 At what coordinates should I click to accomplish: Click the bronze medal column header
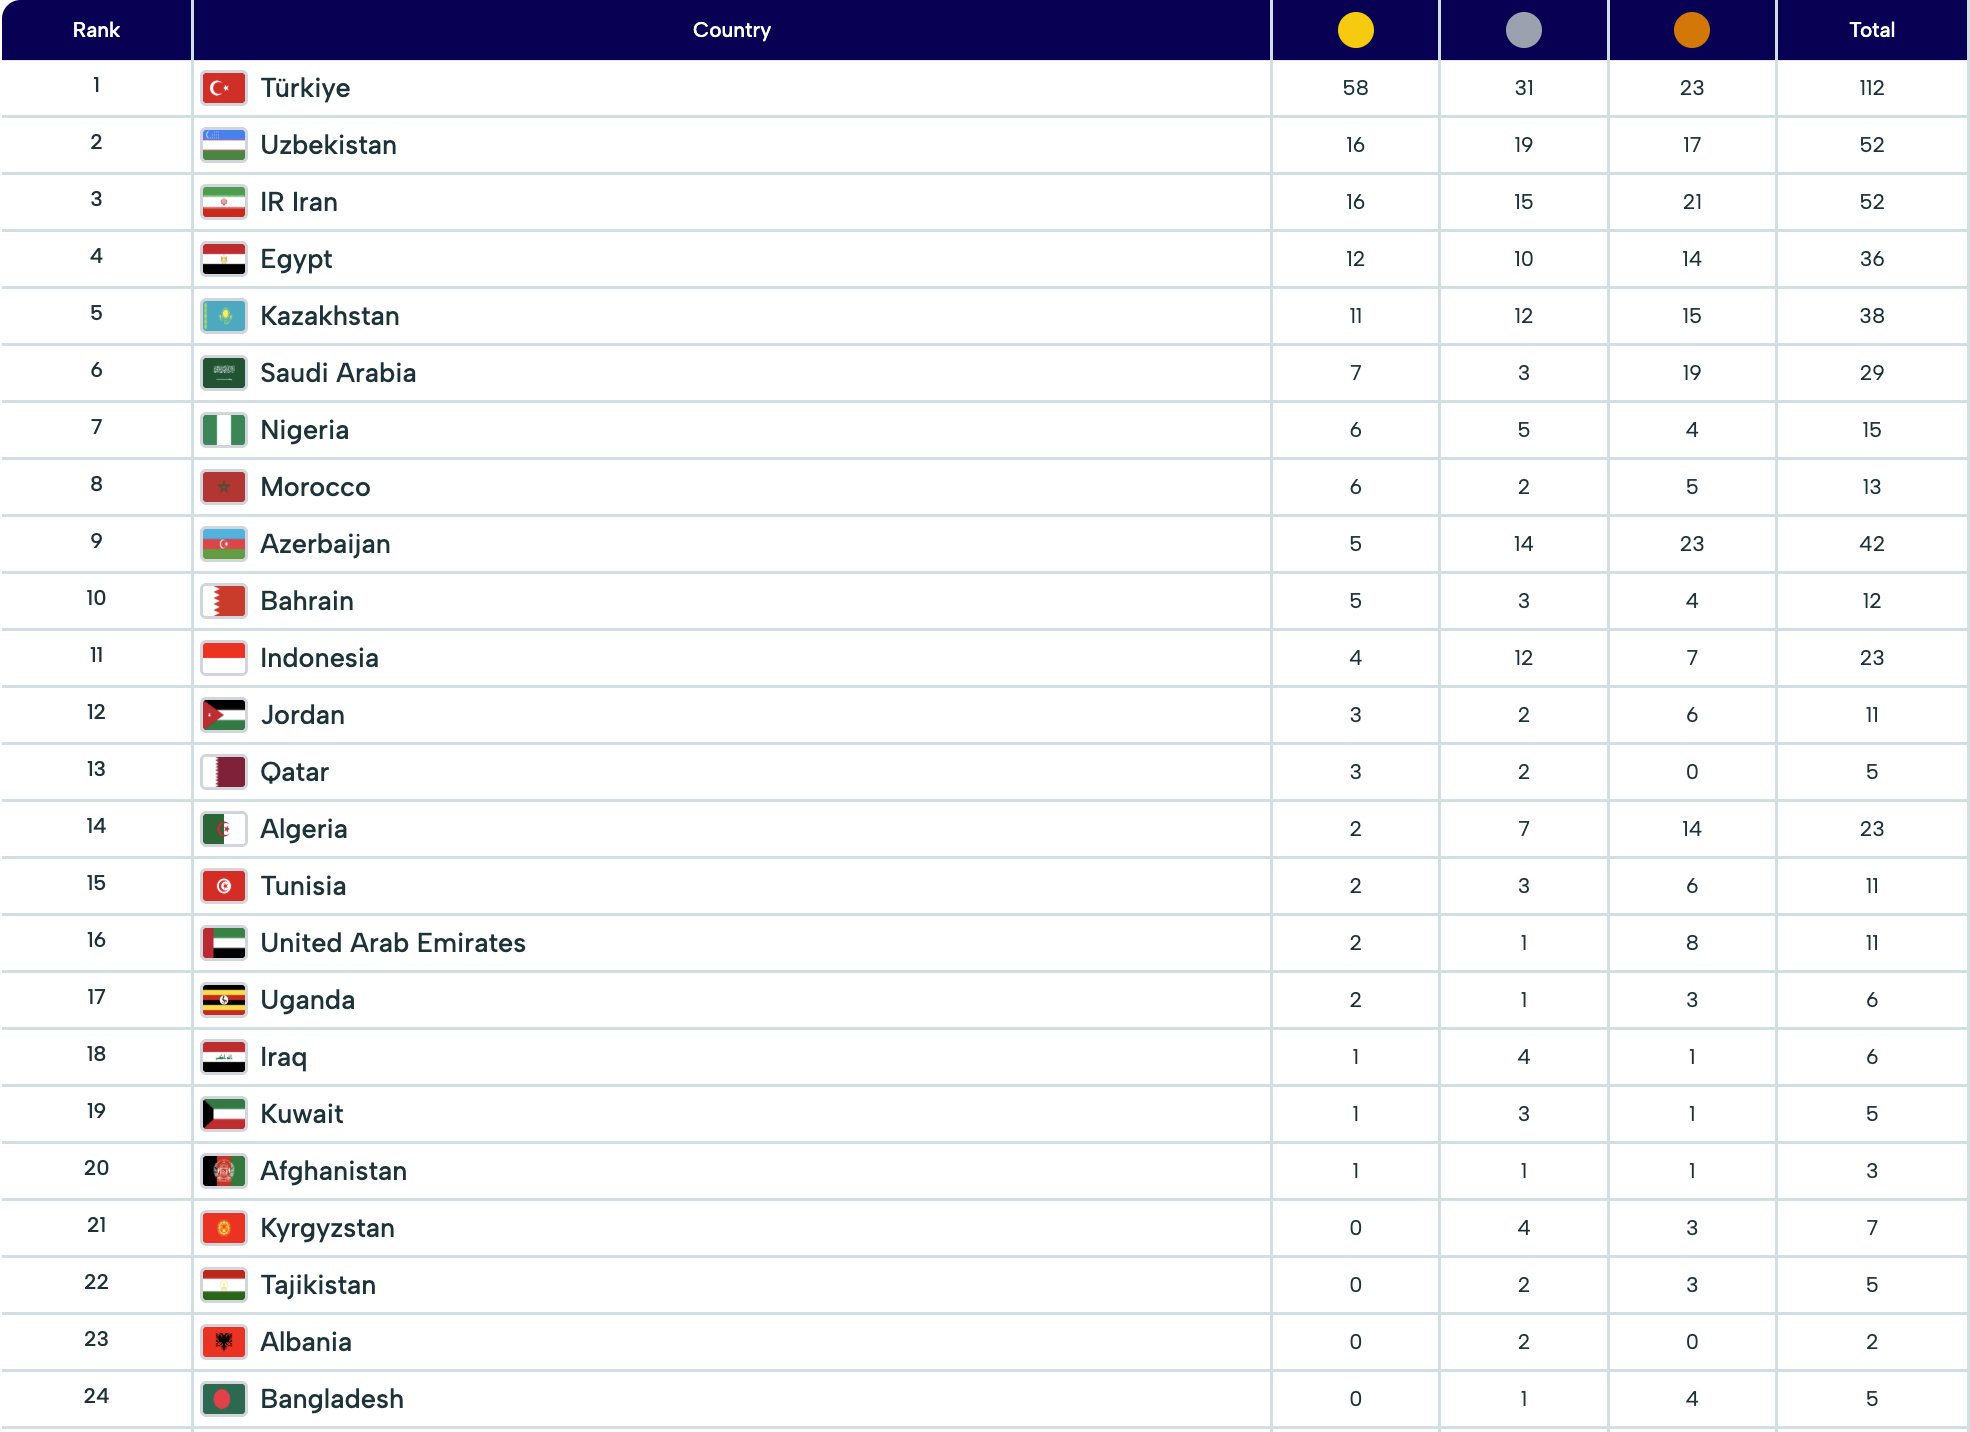(1691, 30)
